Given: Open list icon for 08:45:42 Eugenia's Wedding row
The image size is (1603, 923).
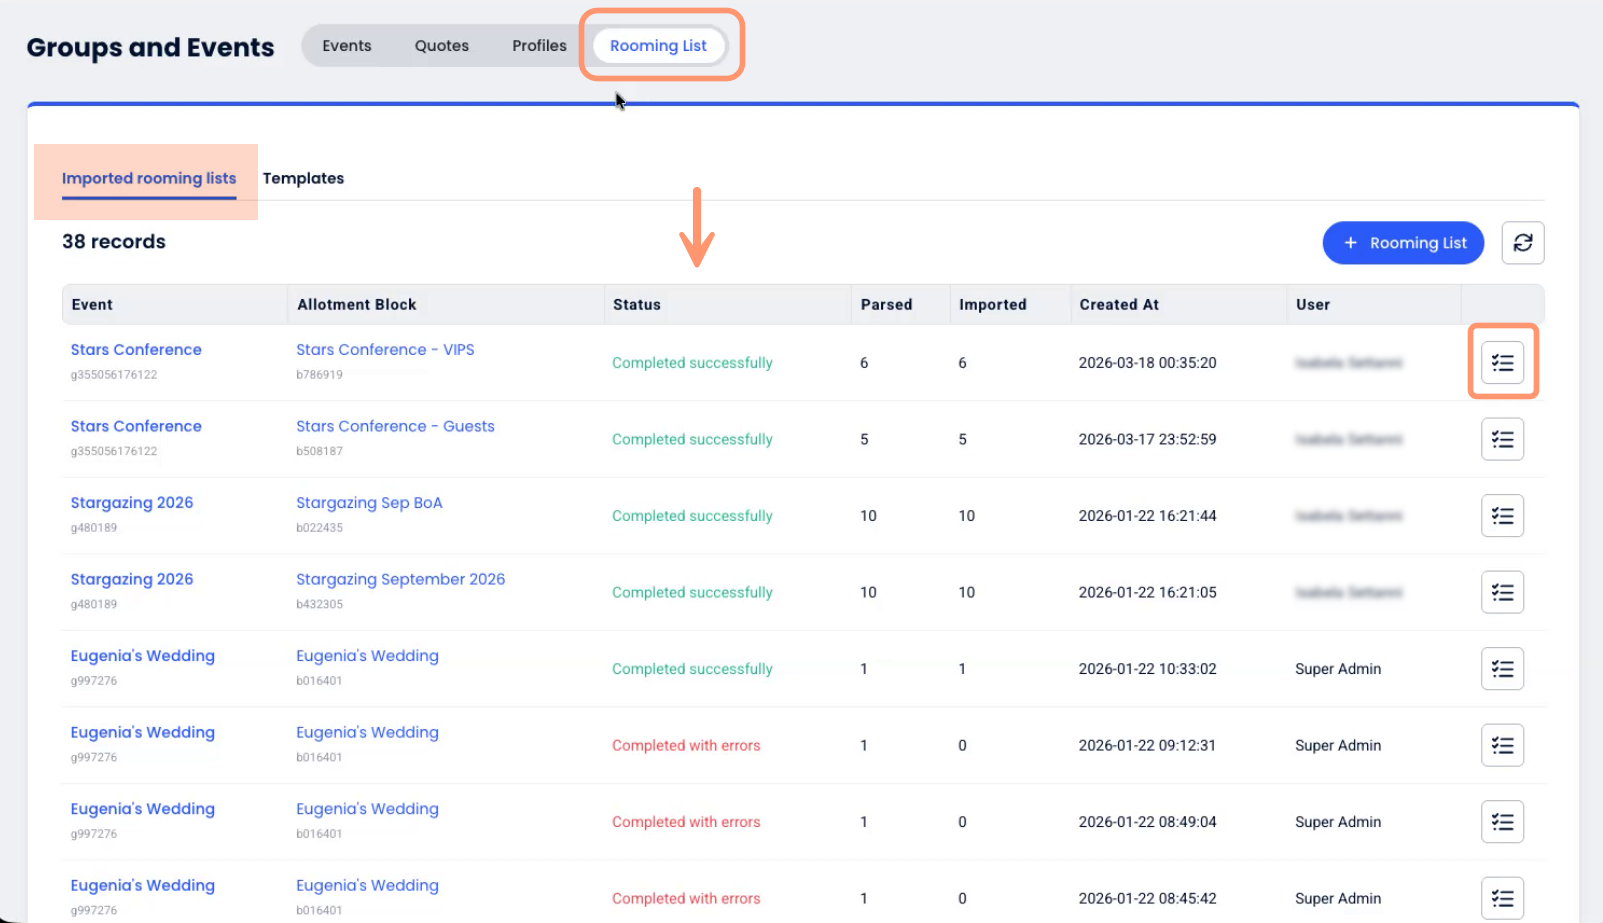Looking at the screenshot, I should [x=1502, y=898].
